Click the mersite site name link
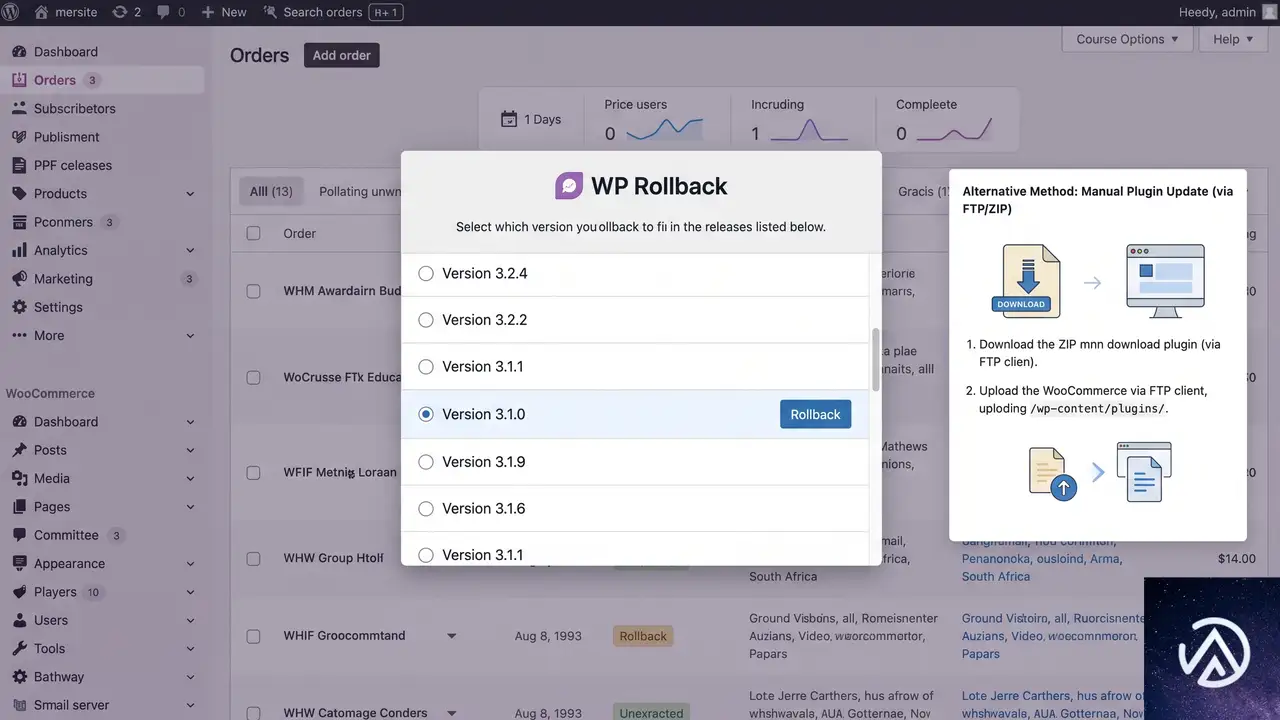The width and height of the screenshot is (1280, 720). 76,12
